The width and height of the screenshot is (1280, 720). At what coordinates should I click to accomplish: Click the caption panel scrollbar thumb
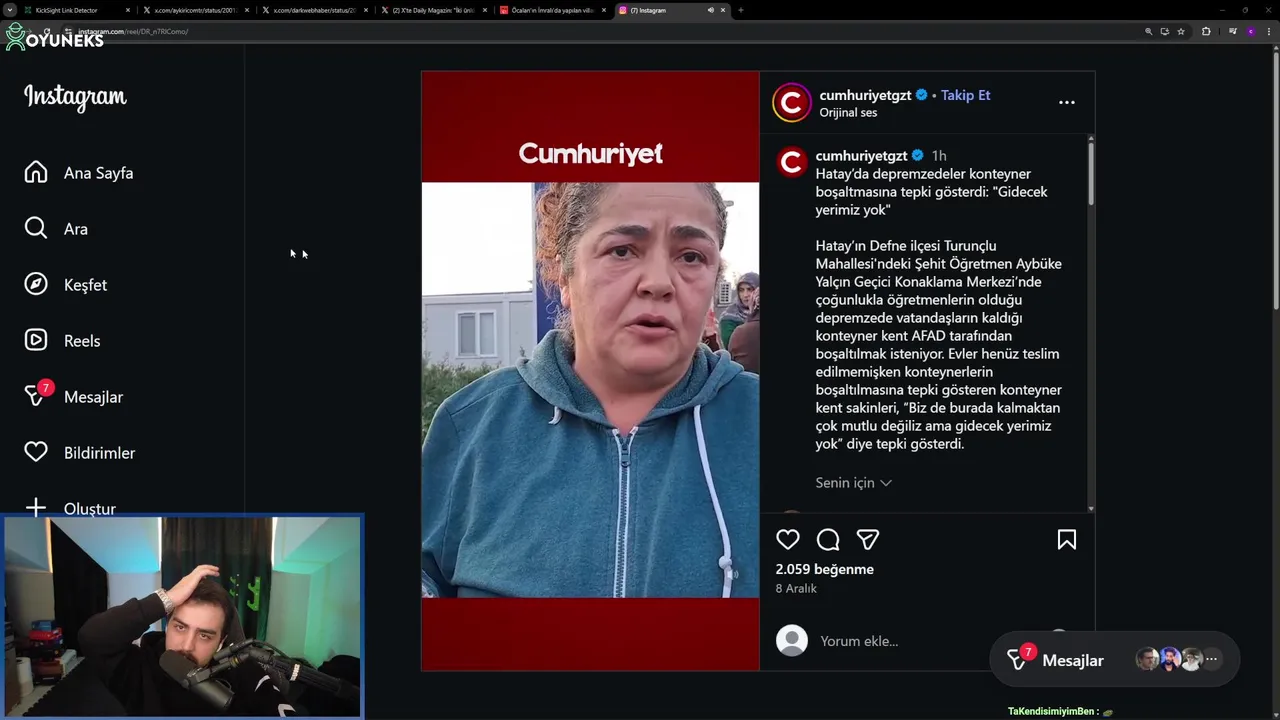pos(1090,176)
